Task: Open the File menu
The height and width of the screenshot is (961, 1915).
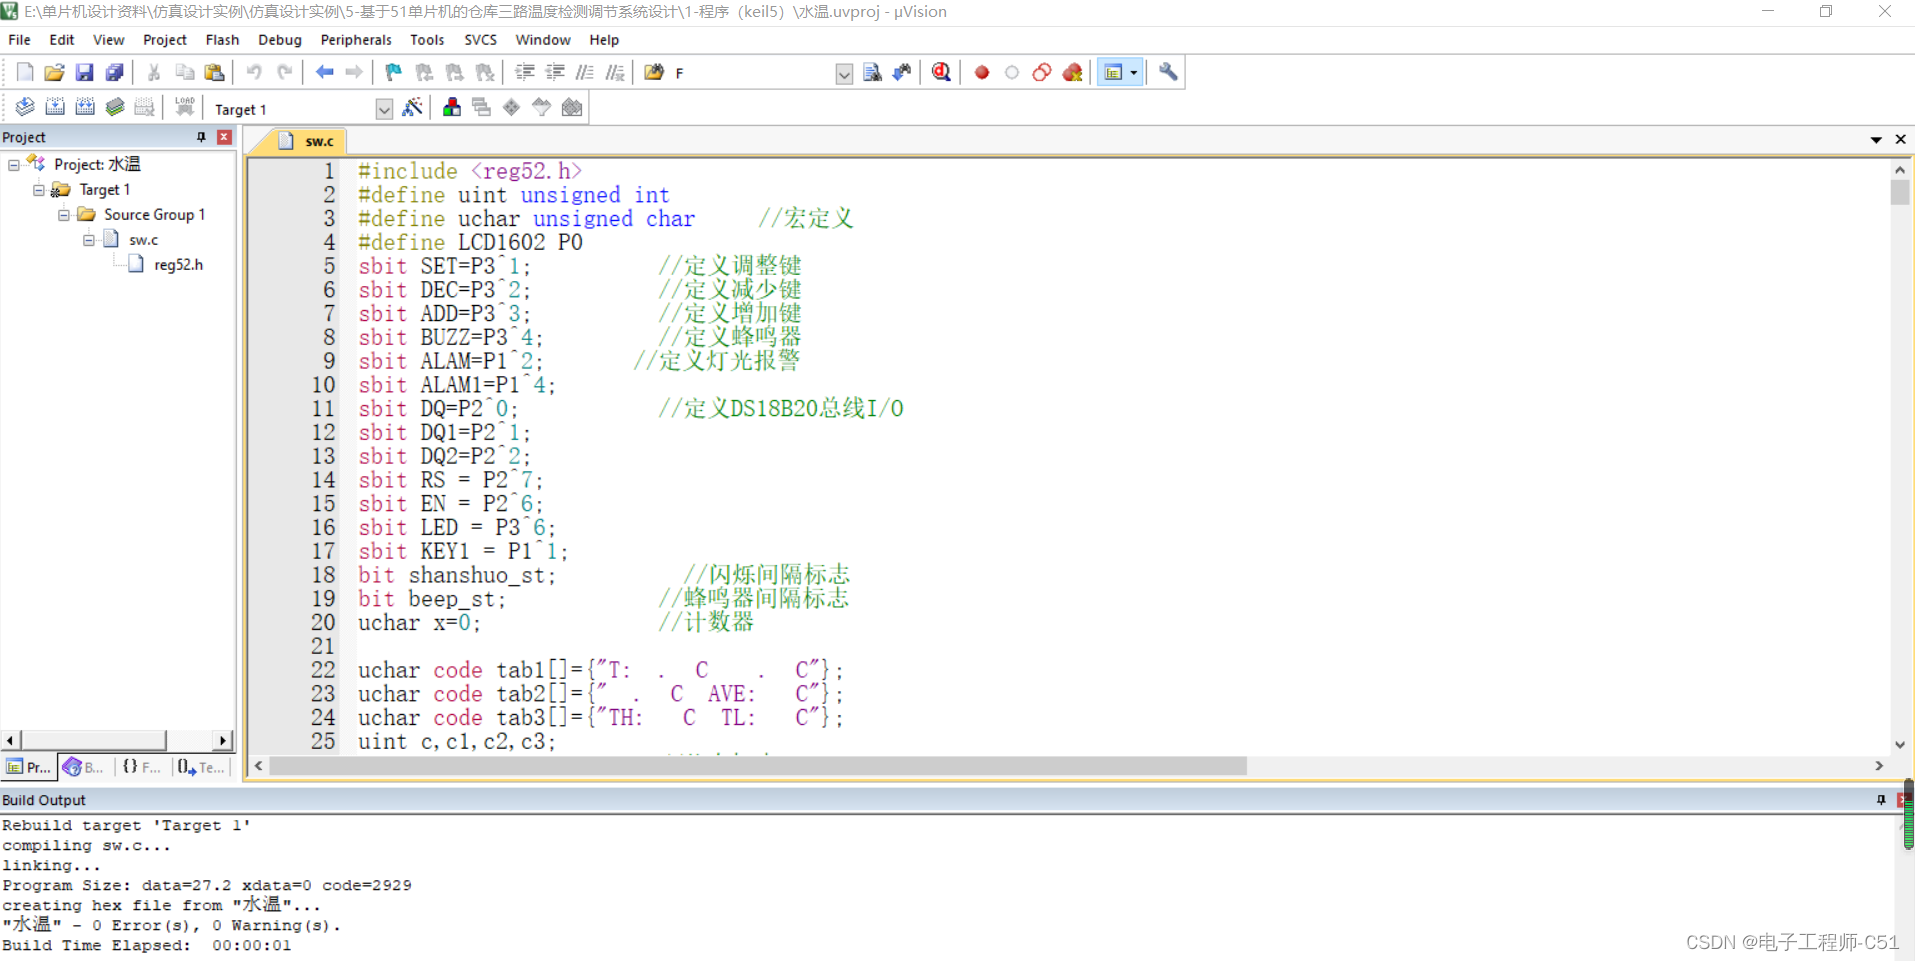Action: tap(19, 40)
